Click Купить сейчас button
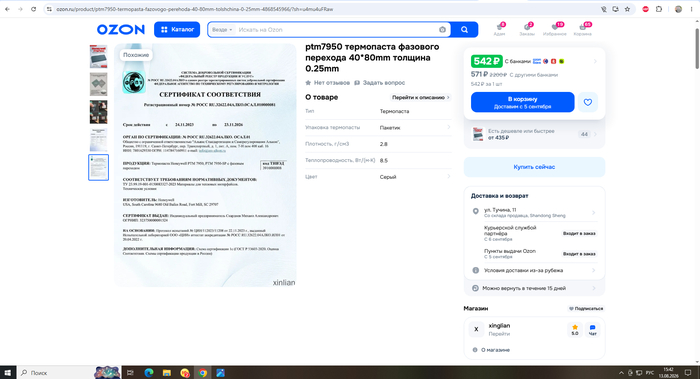700x379 pixels. click(534, 167)
